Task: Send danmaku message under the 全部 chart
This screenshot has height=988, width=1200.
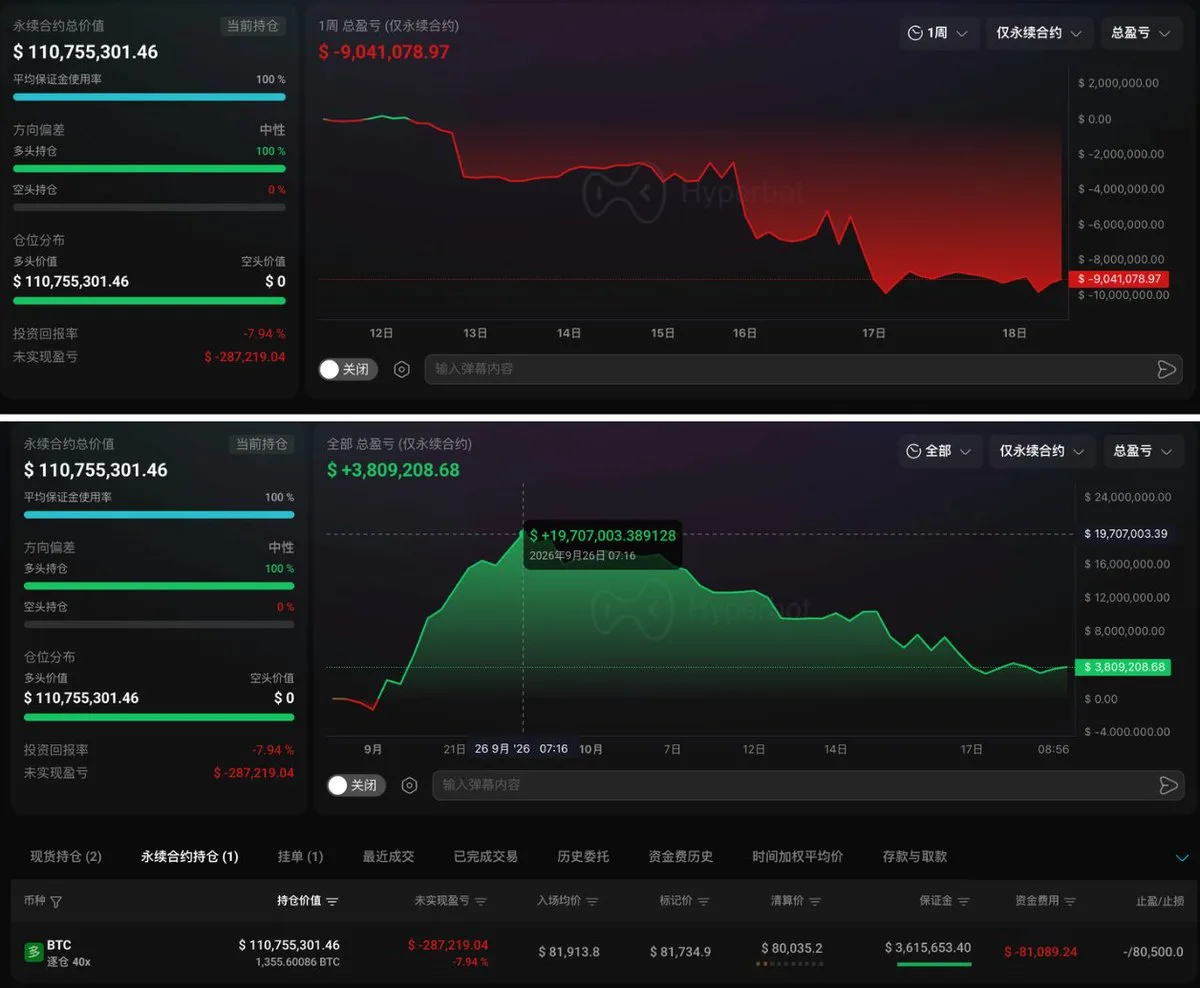Action: pos(1167,785)
